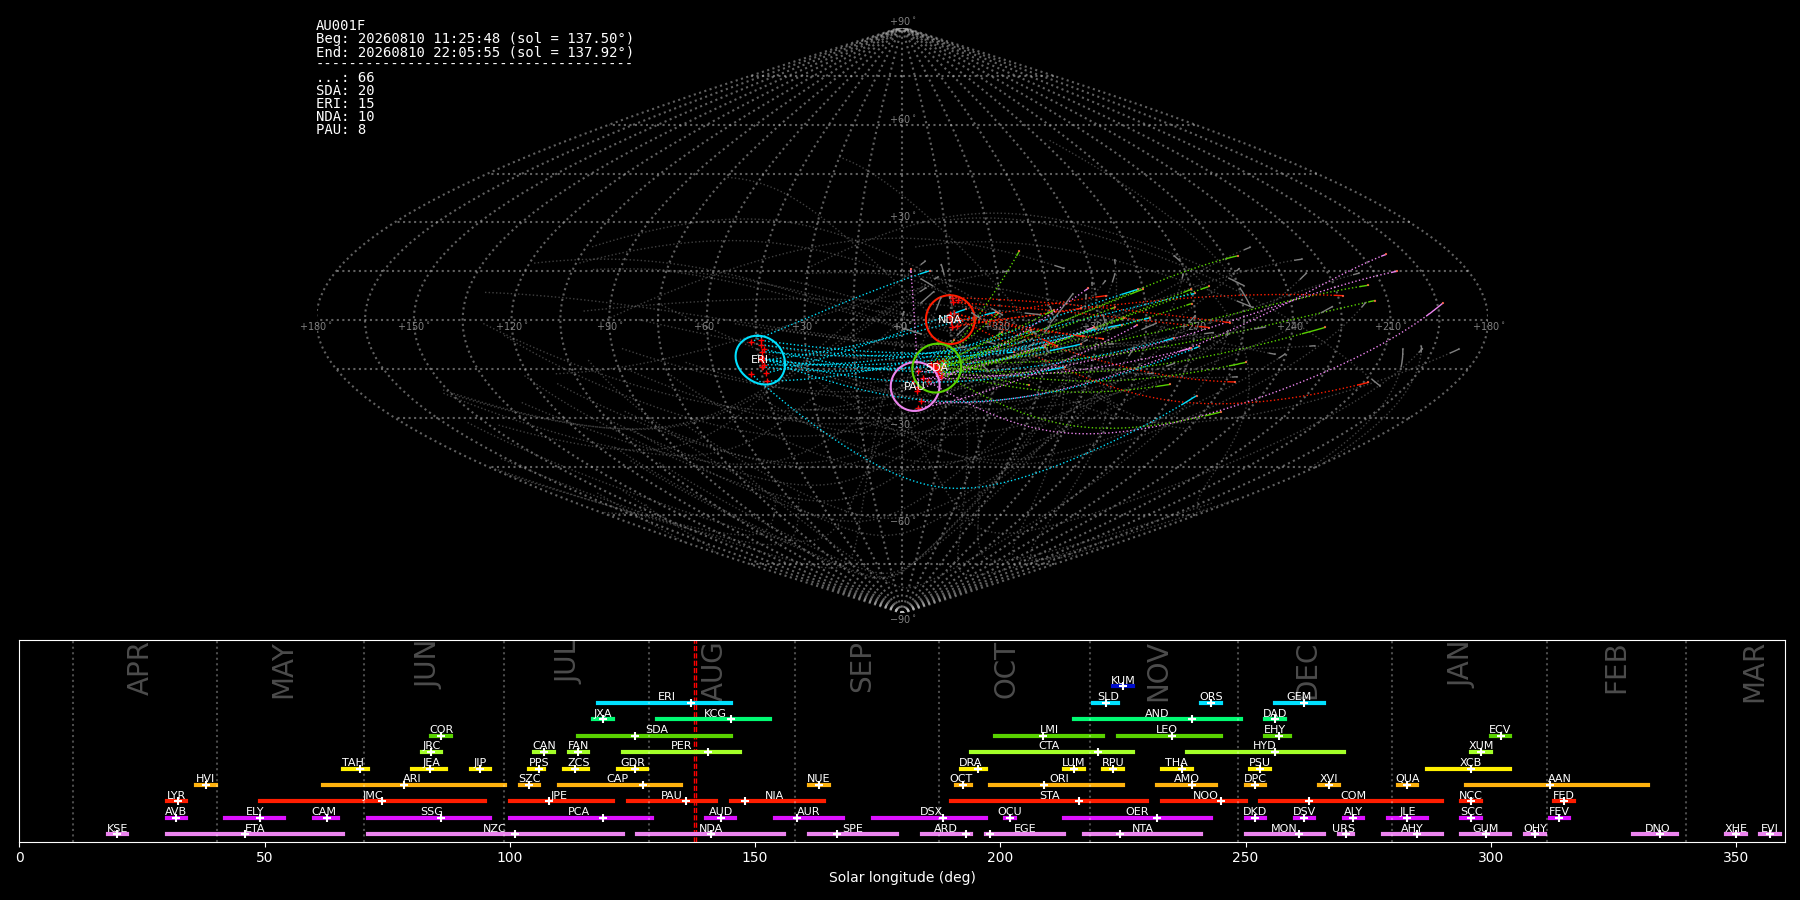This screenshot has height=900, width=1800.
Task: Click the Solar longitude axis label
Action: click(902, 877)
